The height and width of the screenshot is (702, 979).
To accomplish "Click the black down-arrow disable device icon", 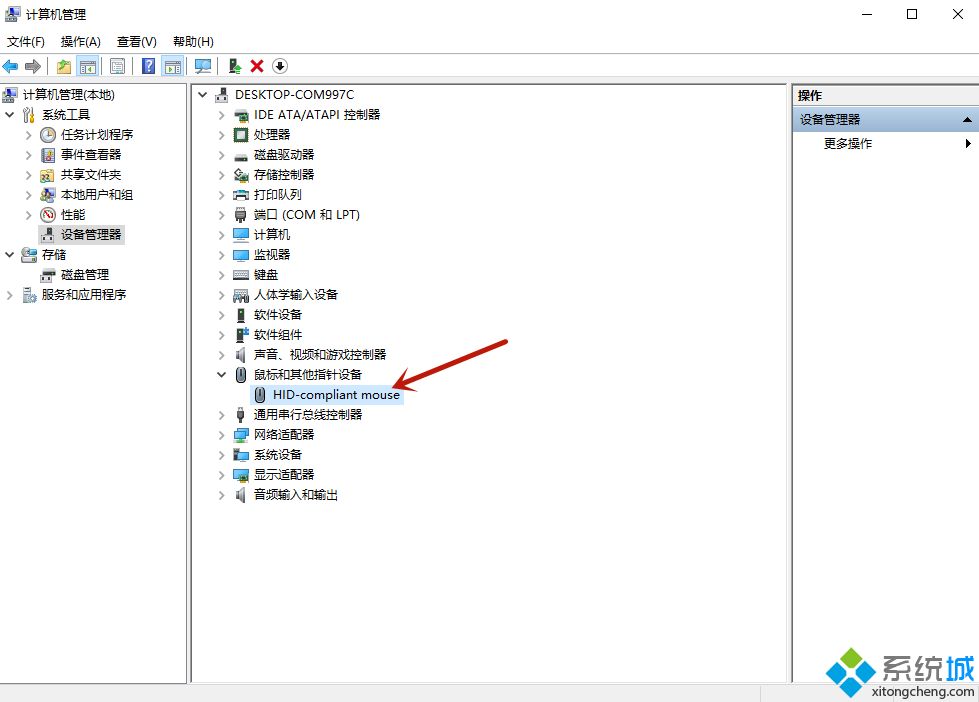I will [x=280, y=66].
